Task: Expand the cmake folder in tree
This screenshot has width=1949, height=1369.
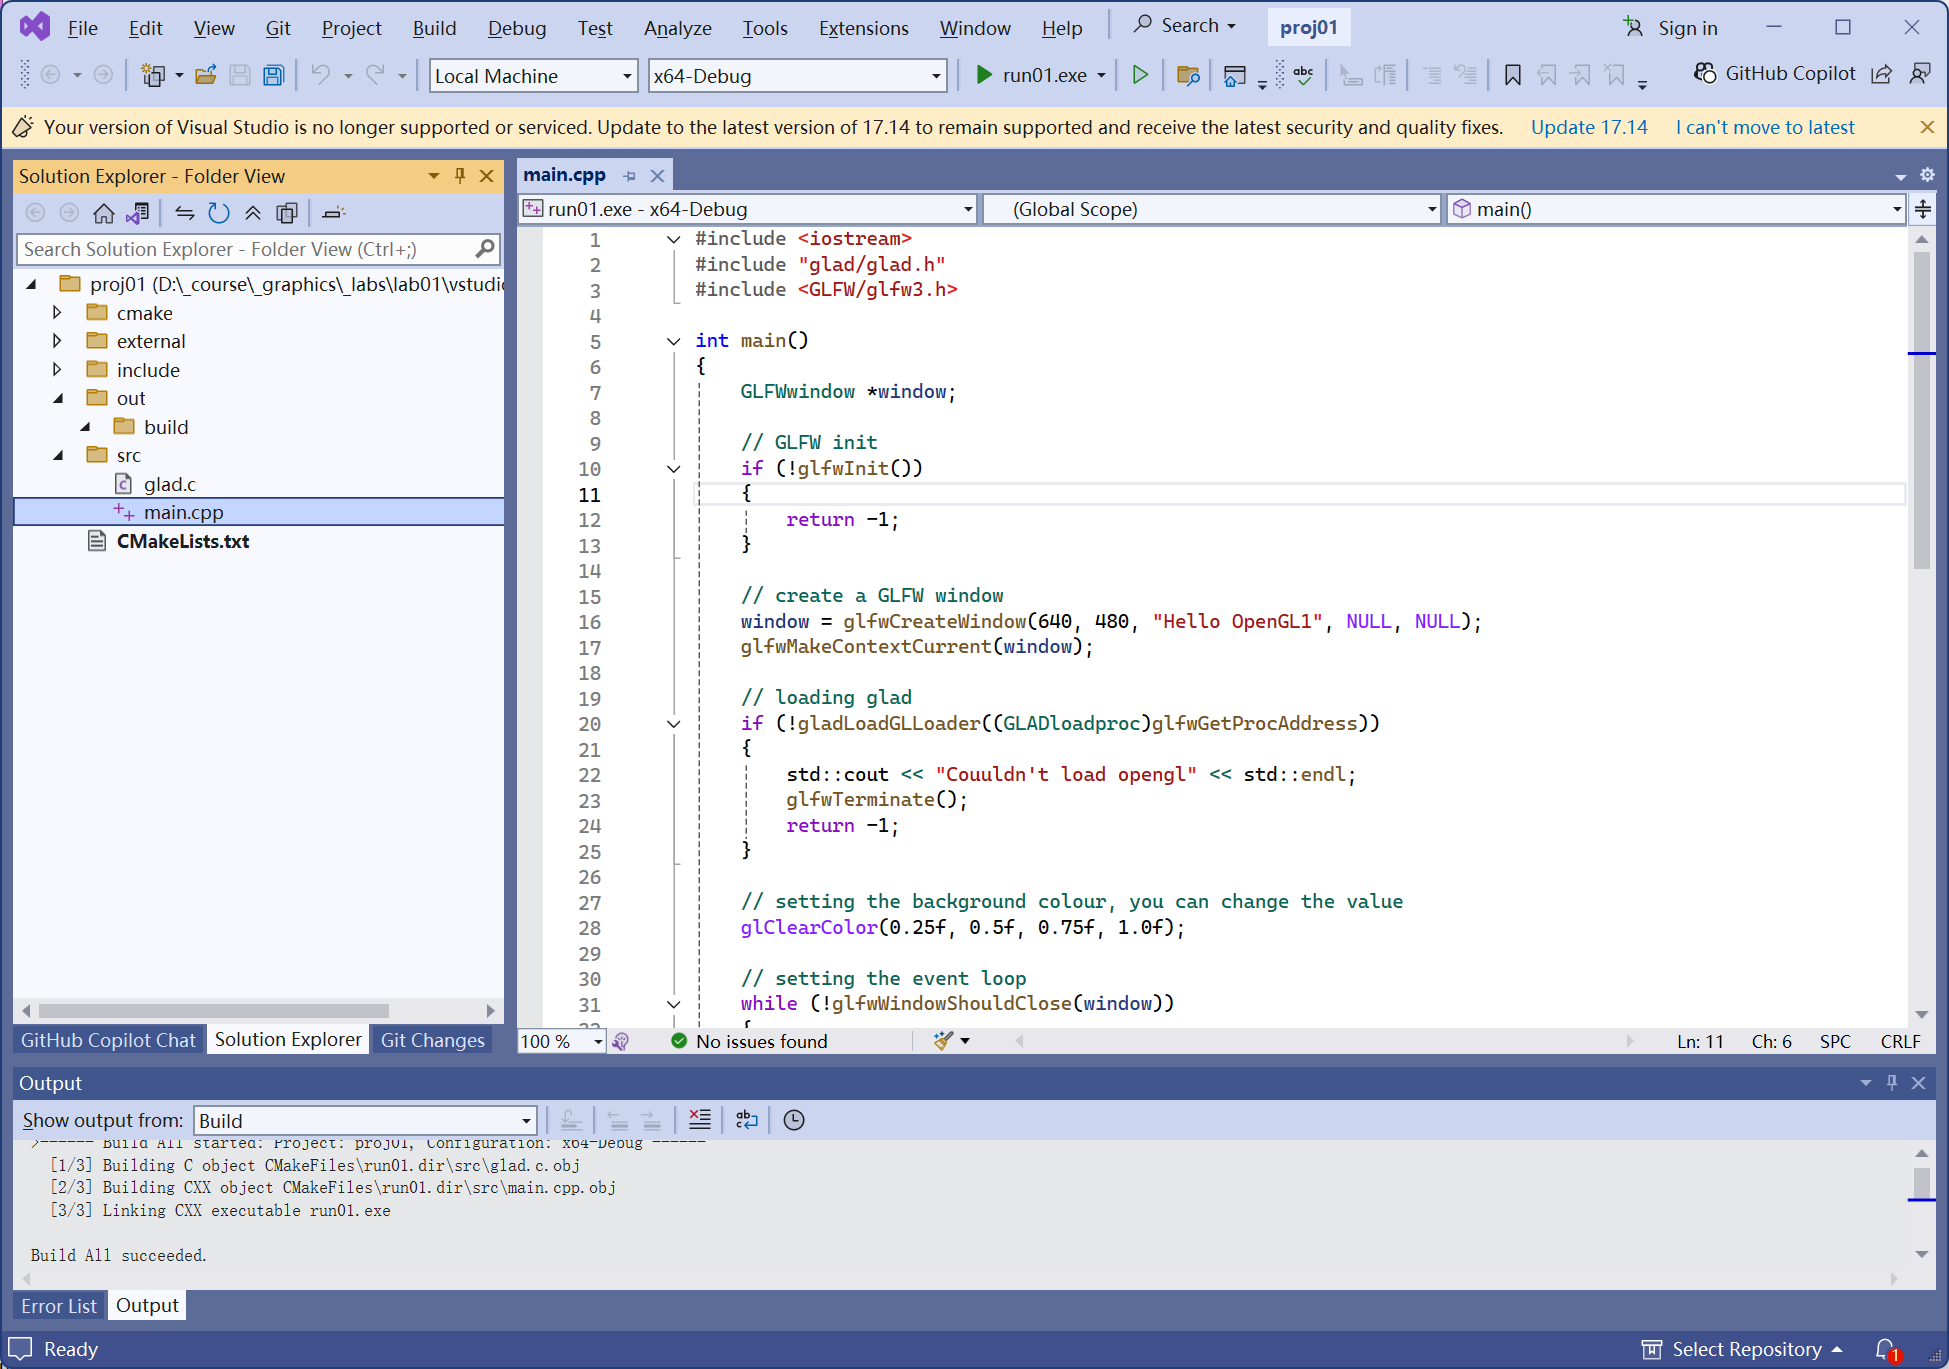Action: [x=57, y=313]
